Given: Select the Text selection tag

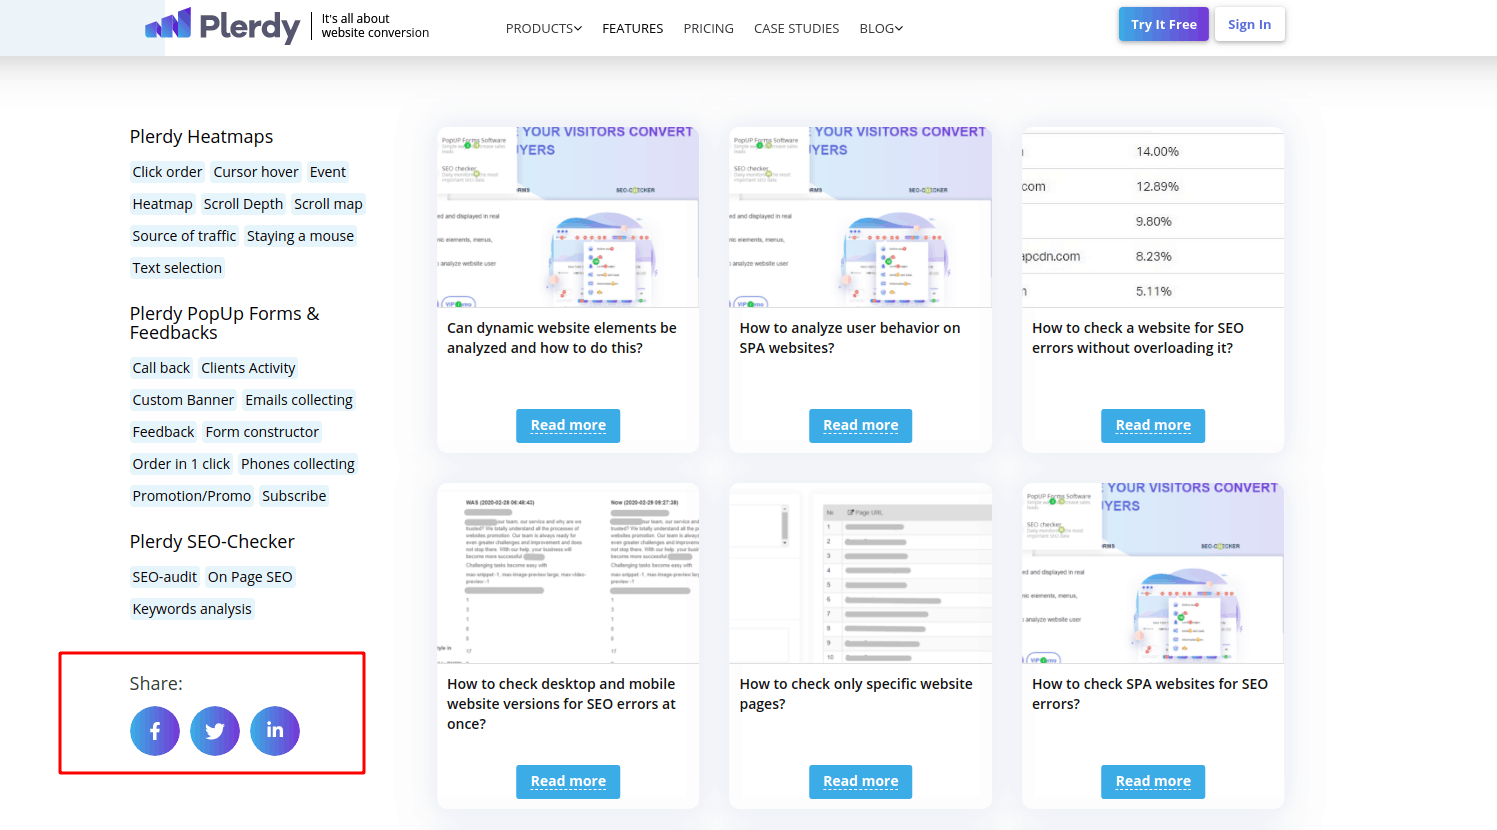Looking at the screenshot, I should 177,268.
